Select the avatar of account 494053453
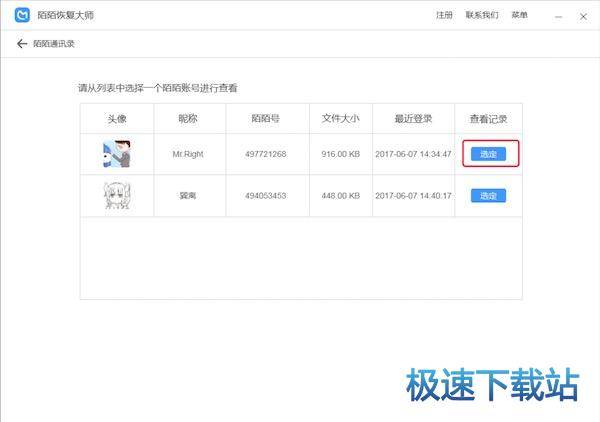This screenshot has width=600, height=422. pos(117,196)
